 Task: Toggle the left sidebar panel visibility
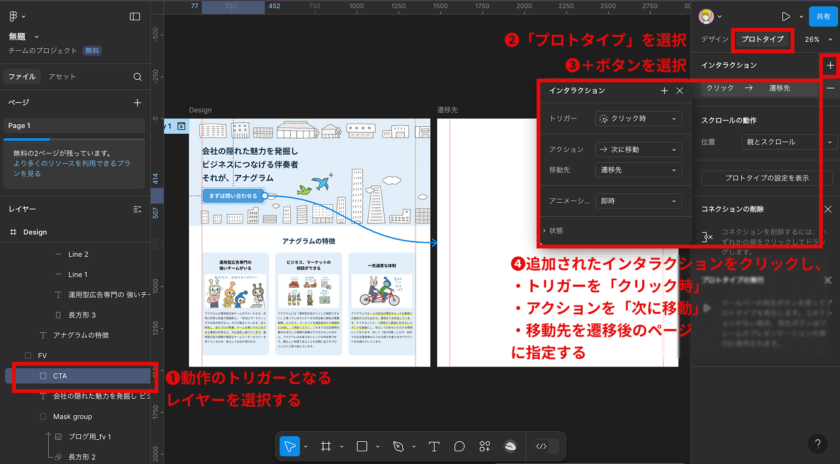[135, 16]
